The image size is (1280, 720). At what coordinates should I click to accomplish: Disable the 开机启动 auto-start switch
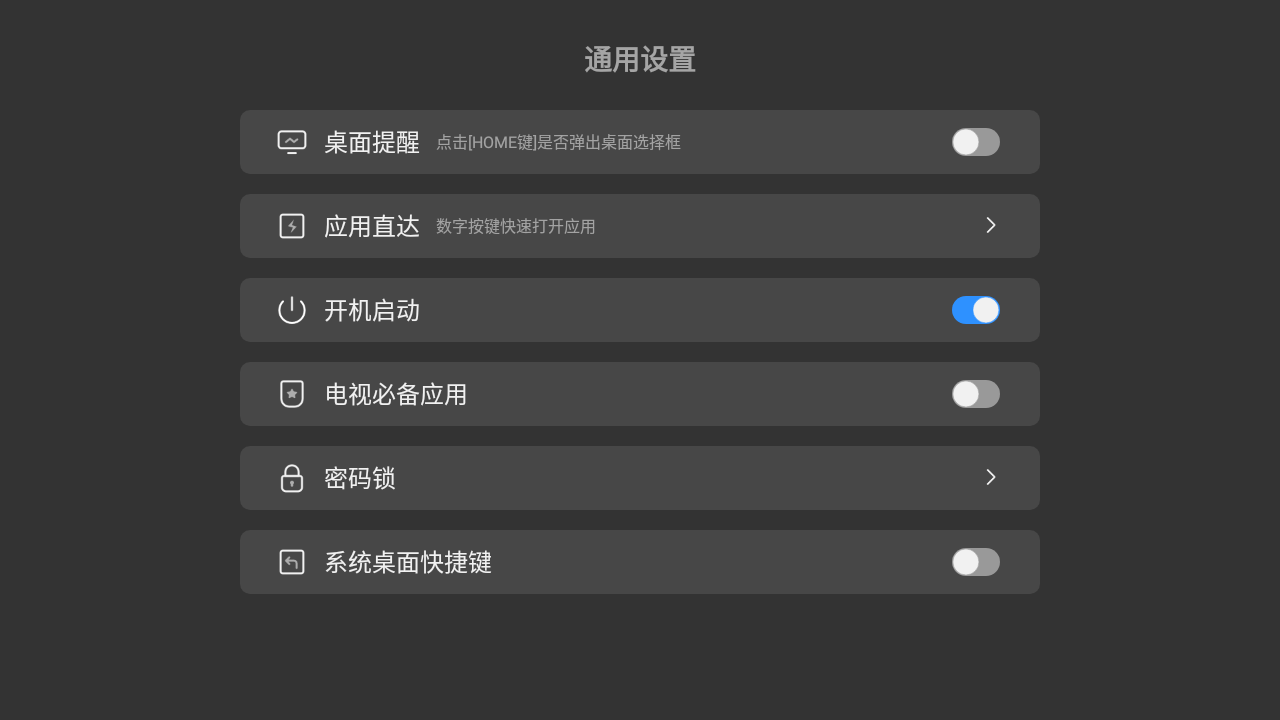point(975,310)
